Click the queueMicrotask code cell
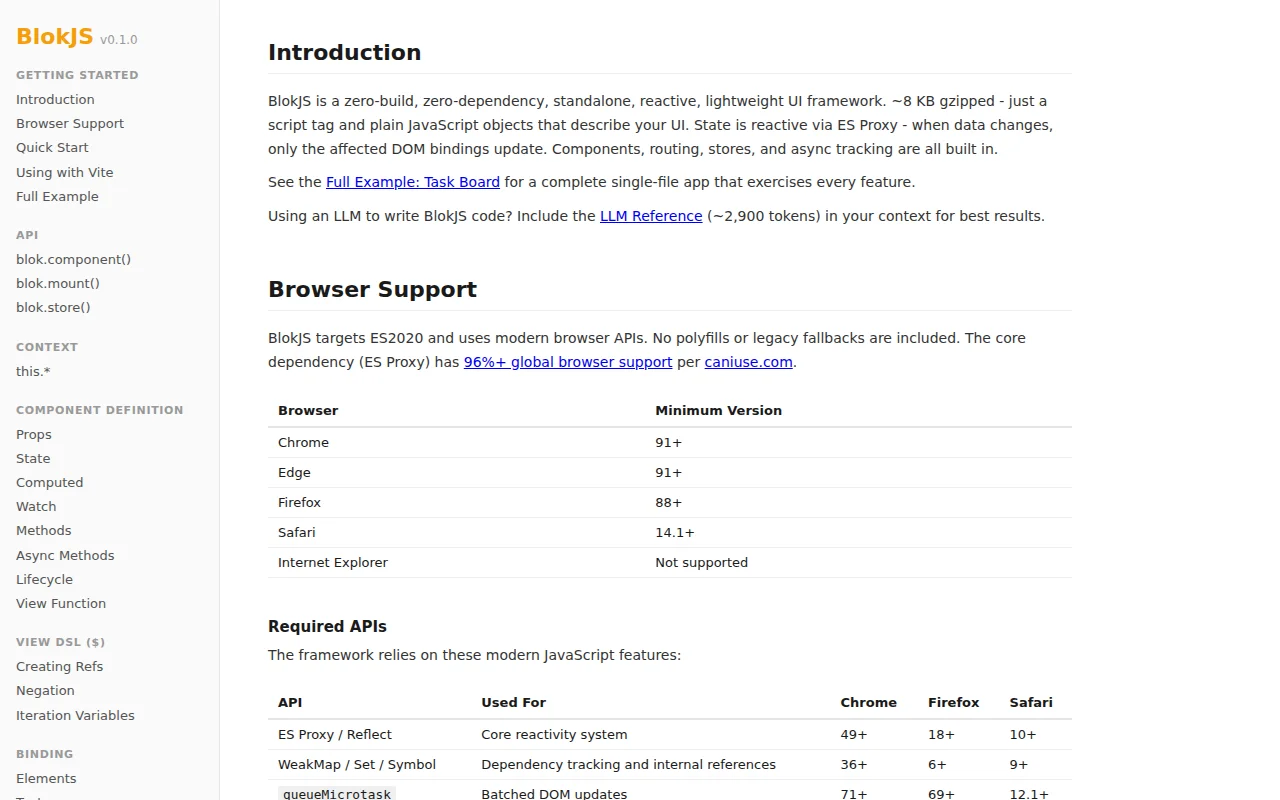 [x=337, y=794]
